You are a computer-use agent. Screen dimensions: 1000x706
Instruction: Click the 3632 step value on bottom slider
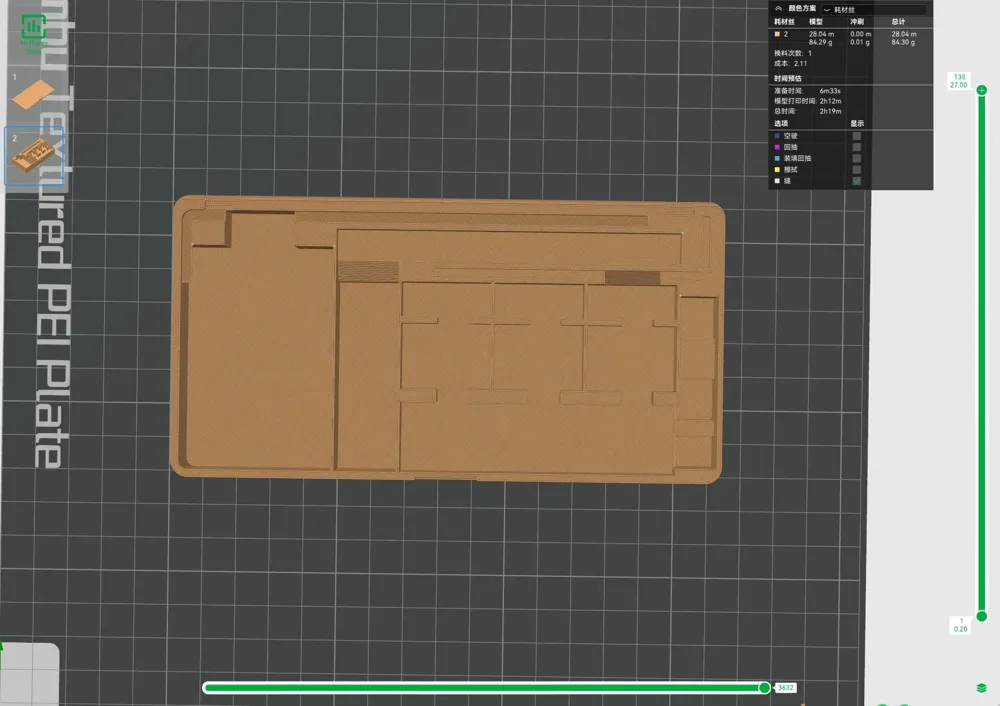click(x=784, y=688)
